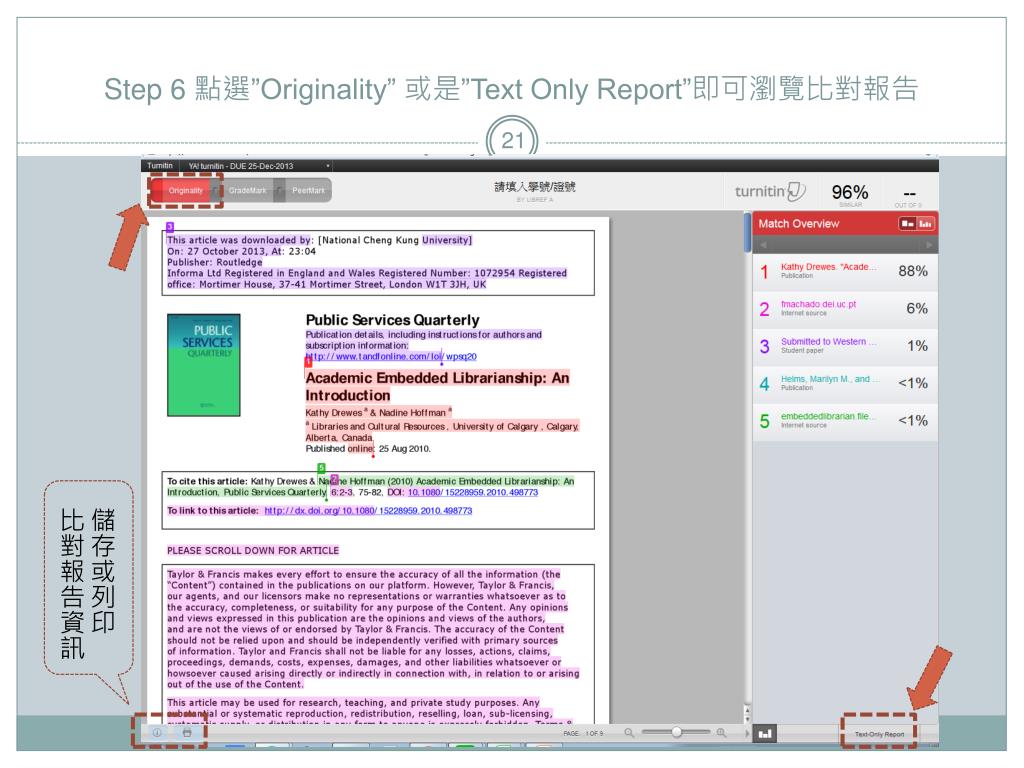Image resolution: width=1024 pixels, height=768 pixels.
Task: Select the all-sources bar chart view toggle
Action: pyautogui.click(x=925, y=223)
